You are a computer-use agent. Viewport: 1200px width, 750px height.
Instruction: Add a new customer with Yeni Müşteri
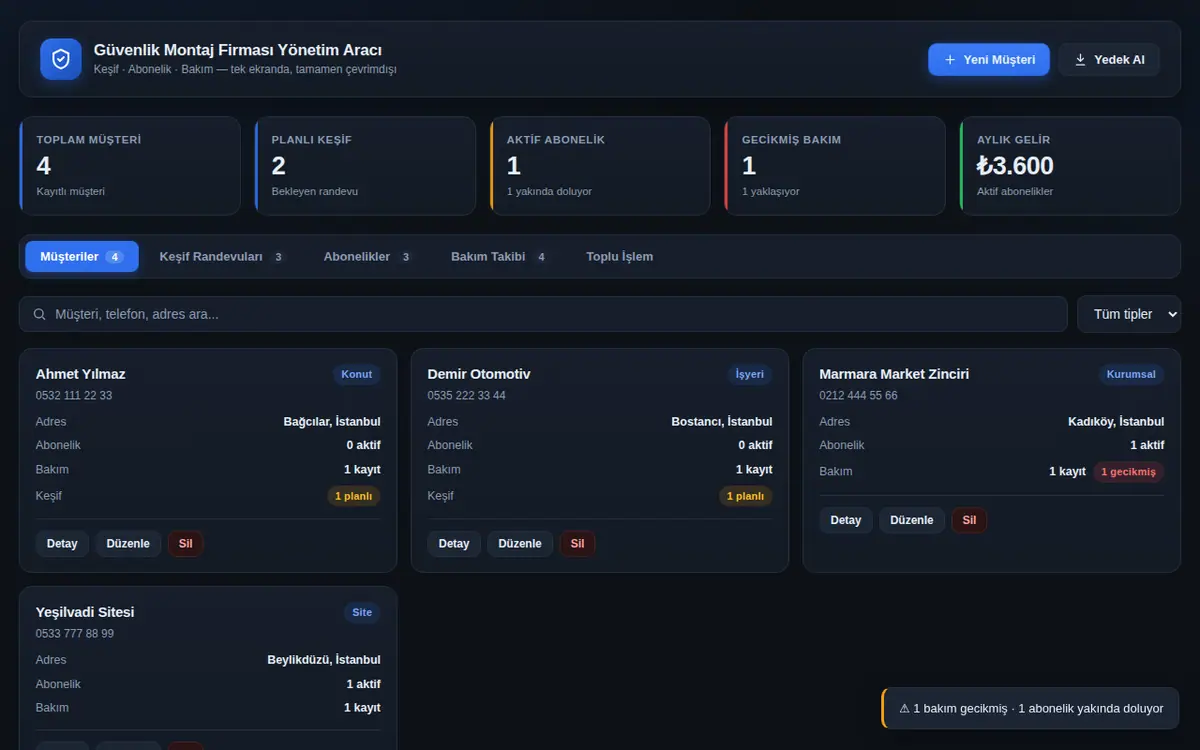989,60
